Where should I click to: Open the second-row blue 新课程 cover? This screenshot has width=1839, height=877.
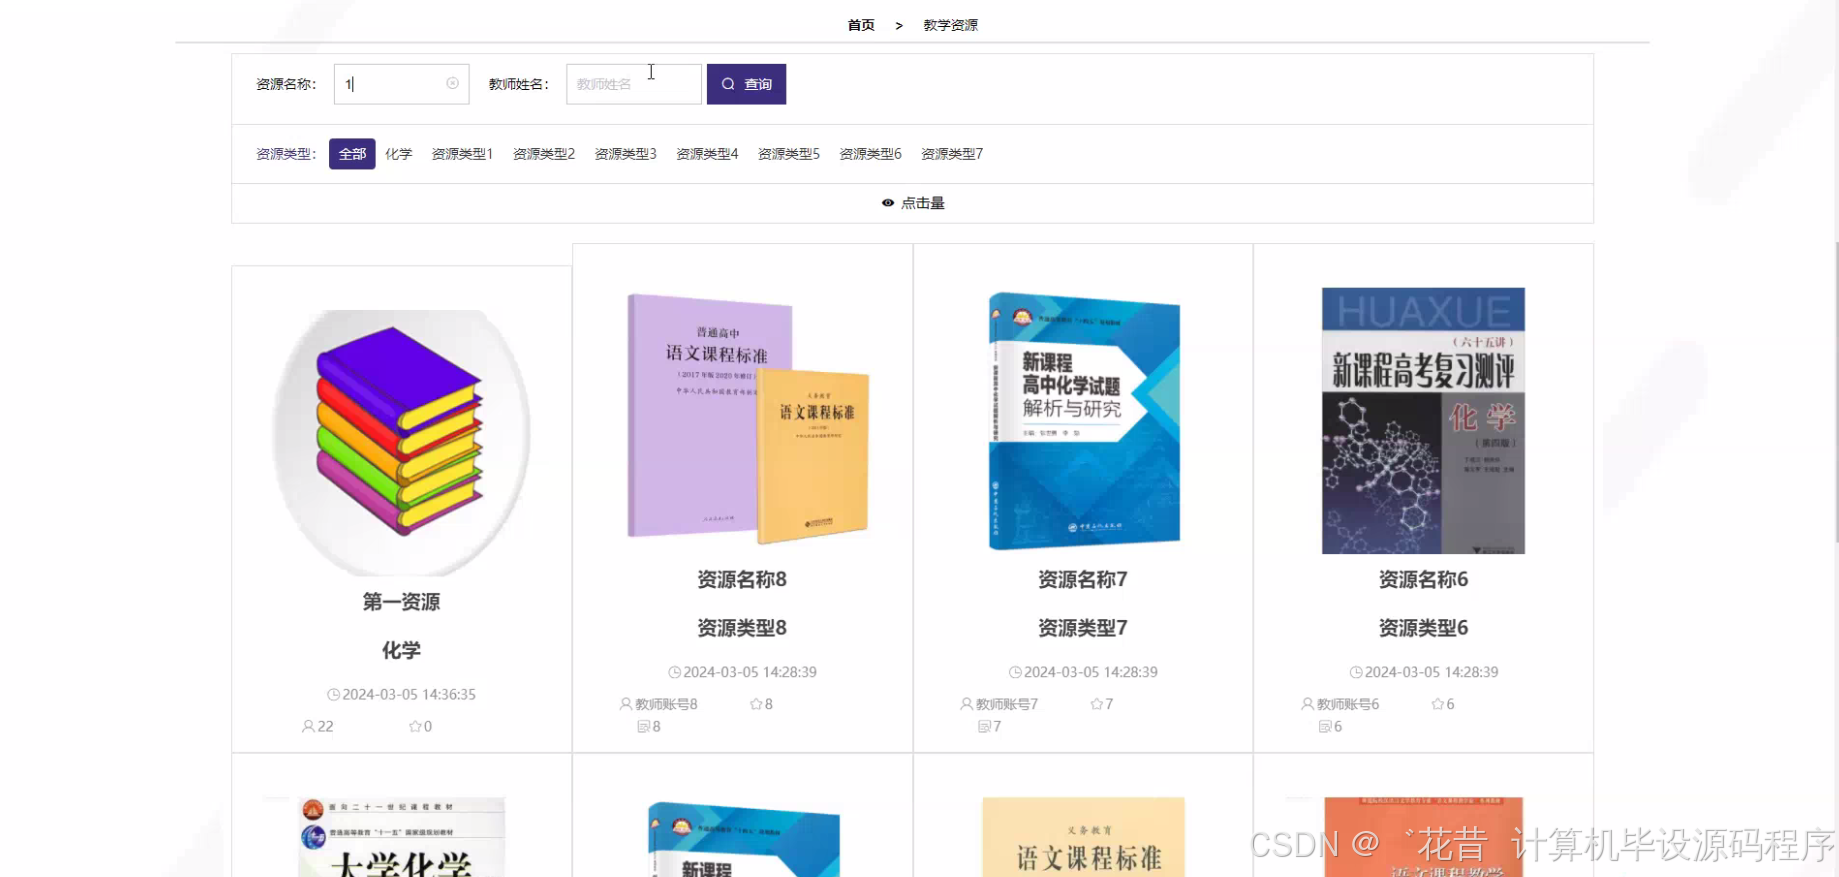[742, 840]
